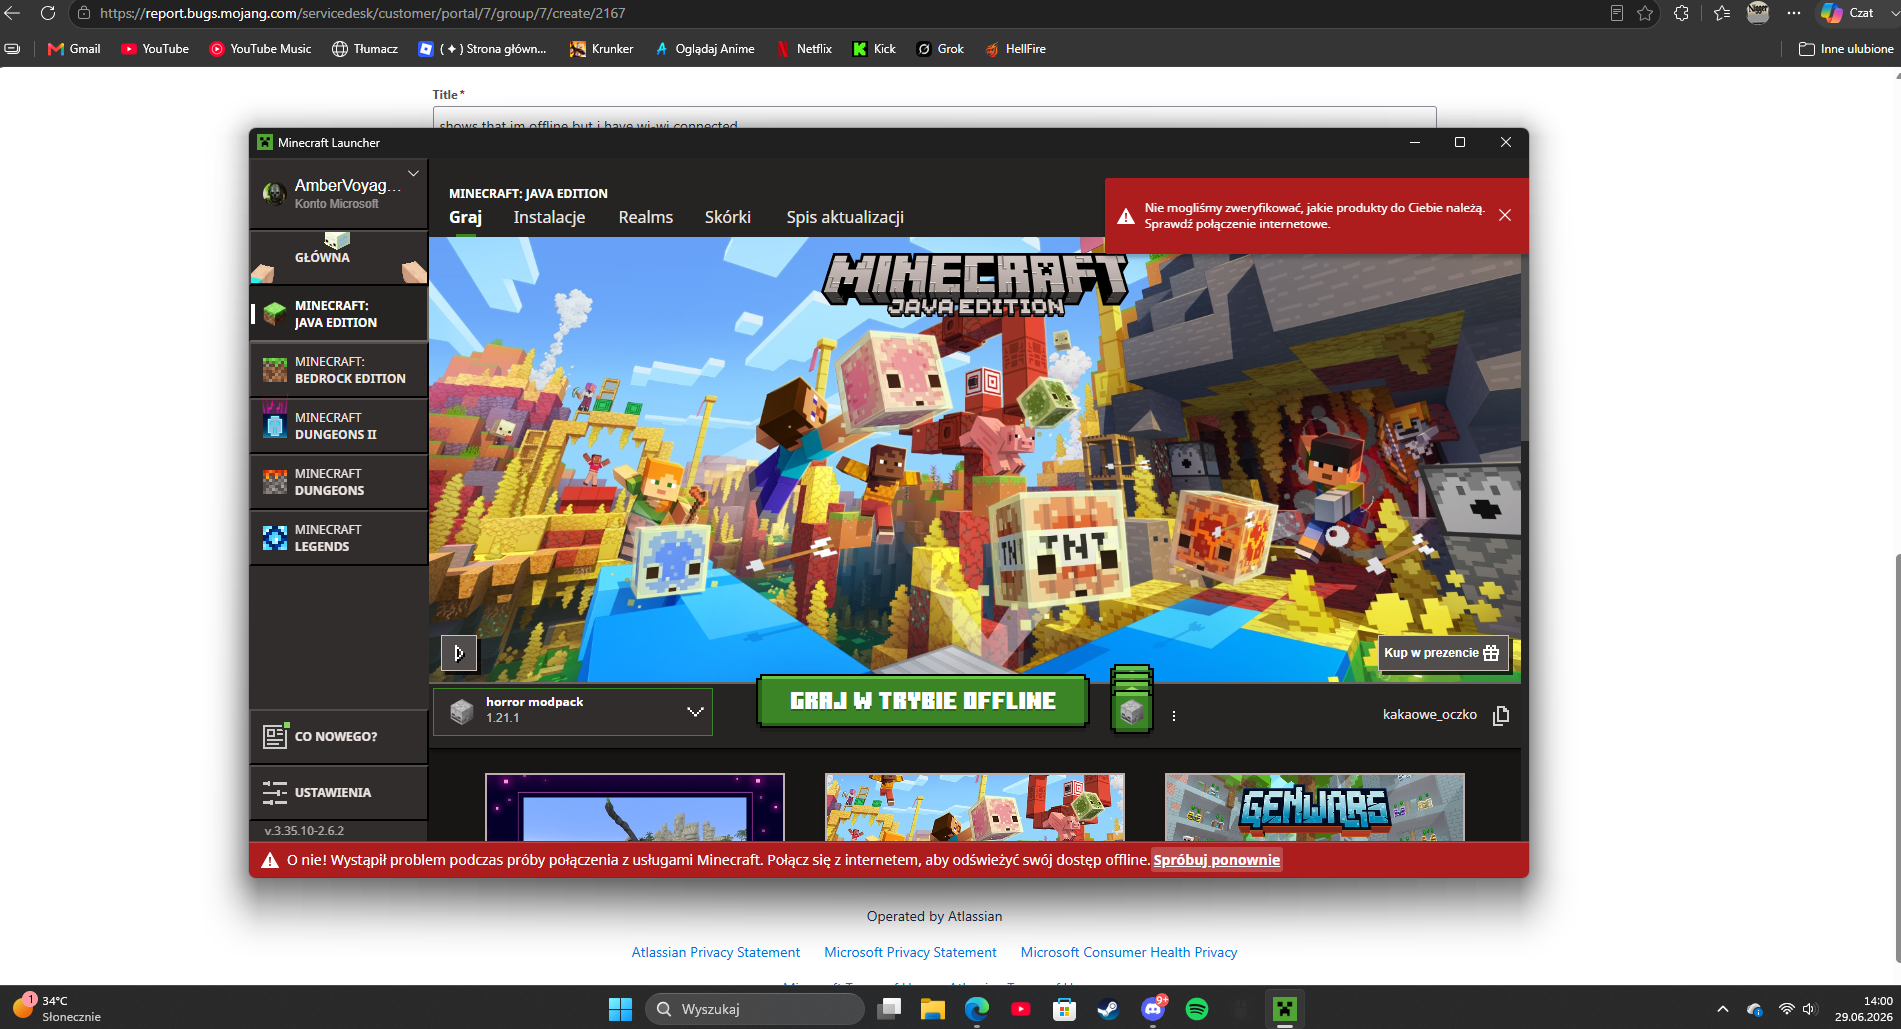Open Discord from the taskbar
This screenshot has height=1029, width=1901.
(1153, 1009)
